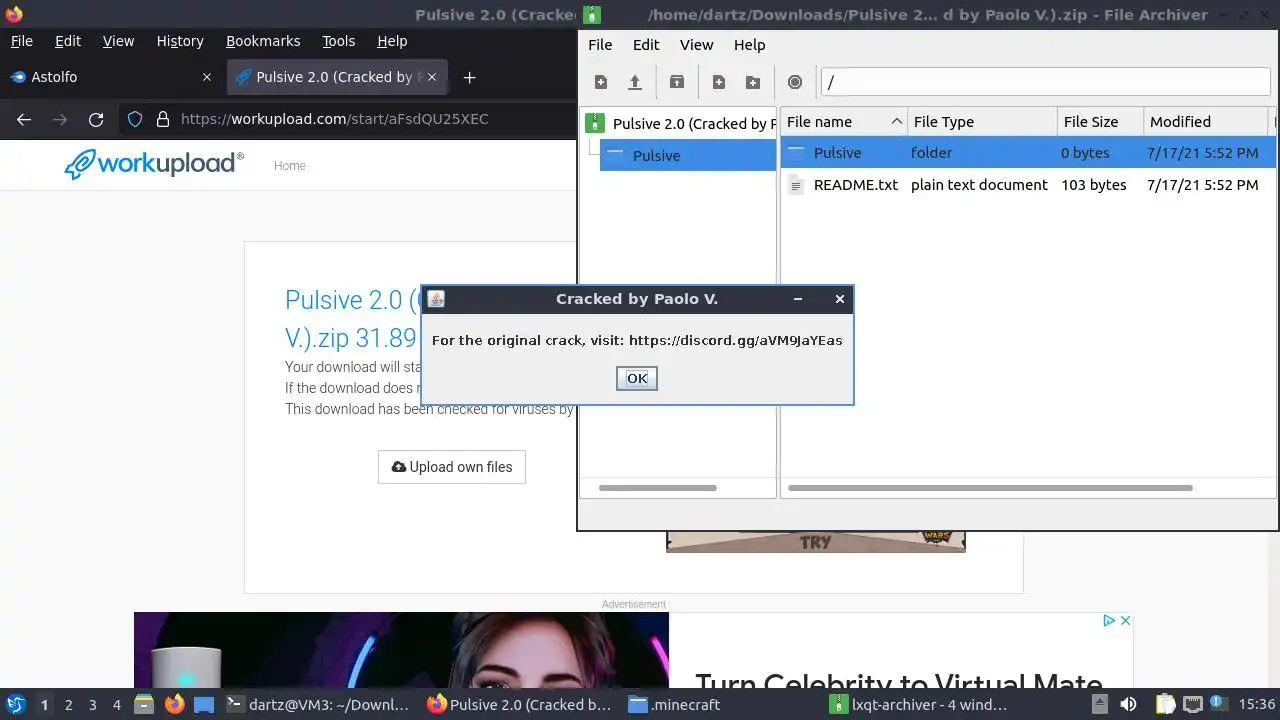
Task: Click the volume speaker tray icon
Action: pos(1128,704)
